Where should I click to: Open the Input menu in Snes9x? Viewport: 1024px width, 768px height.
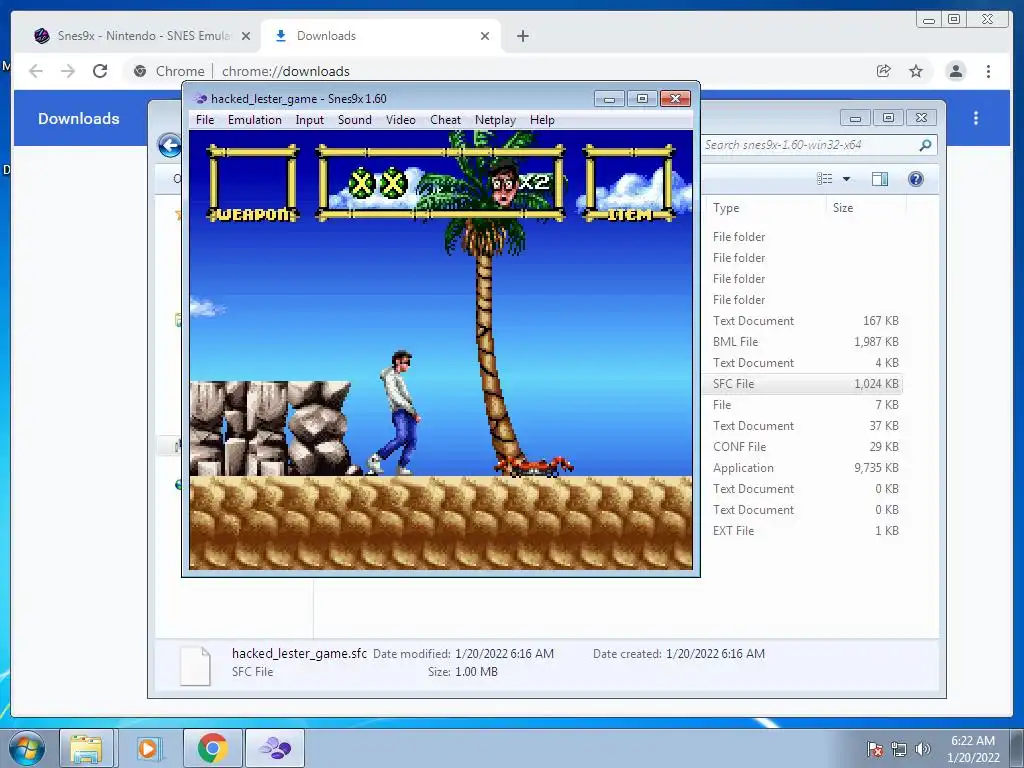point(310,120)
